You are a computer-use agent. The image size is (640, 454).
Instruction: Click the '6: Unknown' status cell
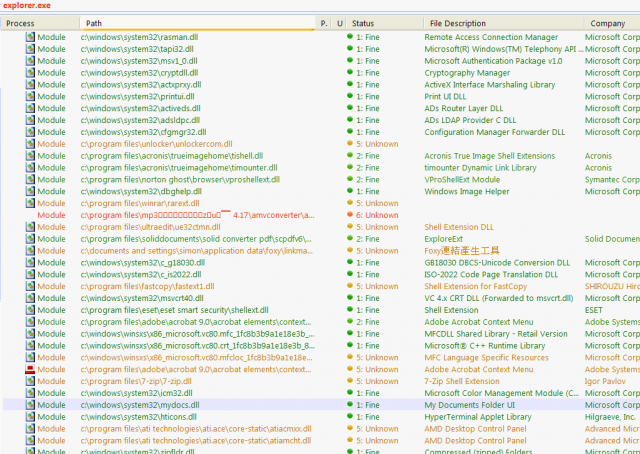click(377, 215)
